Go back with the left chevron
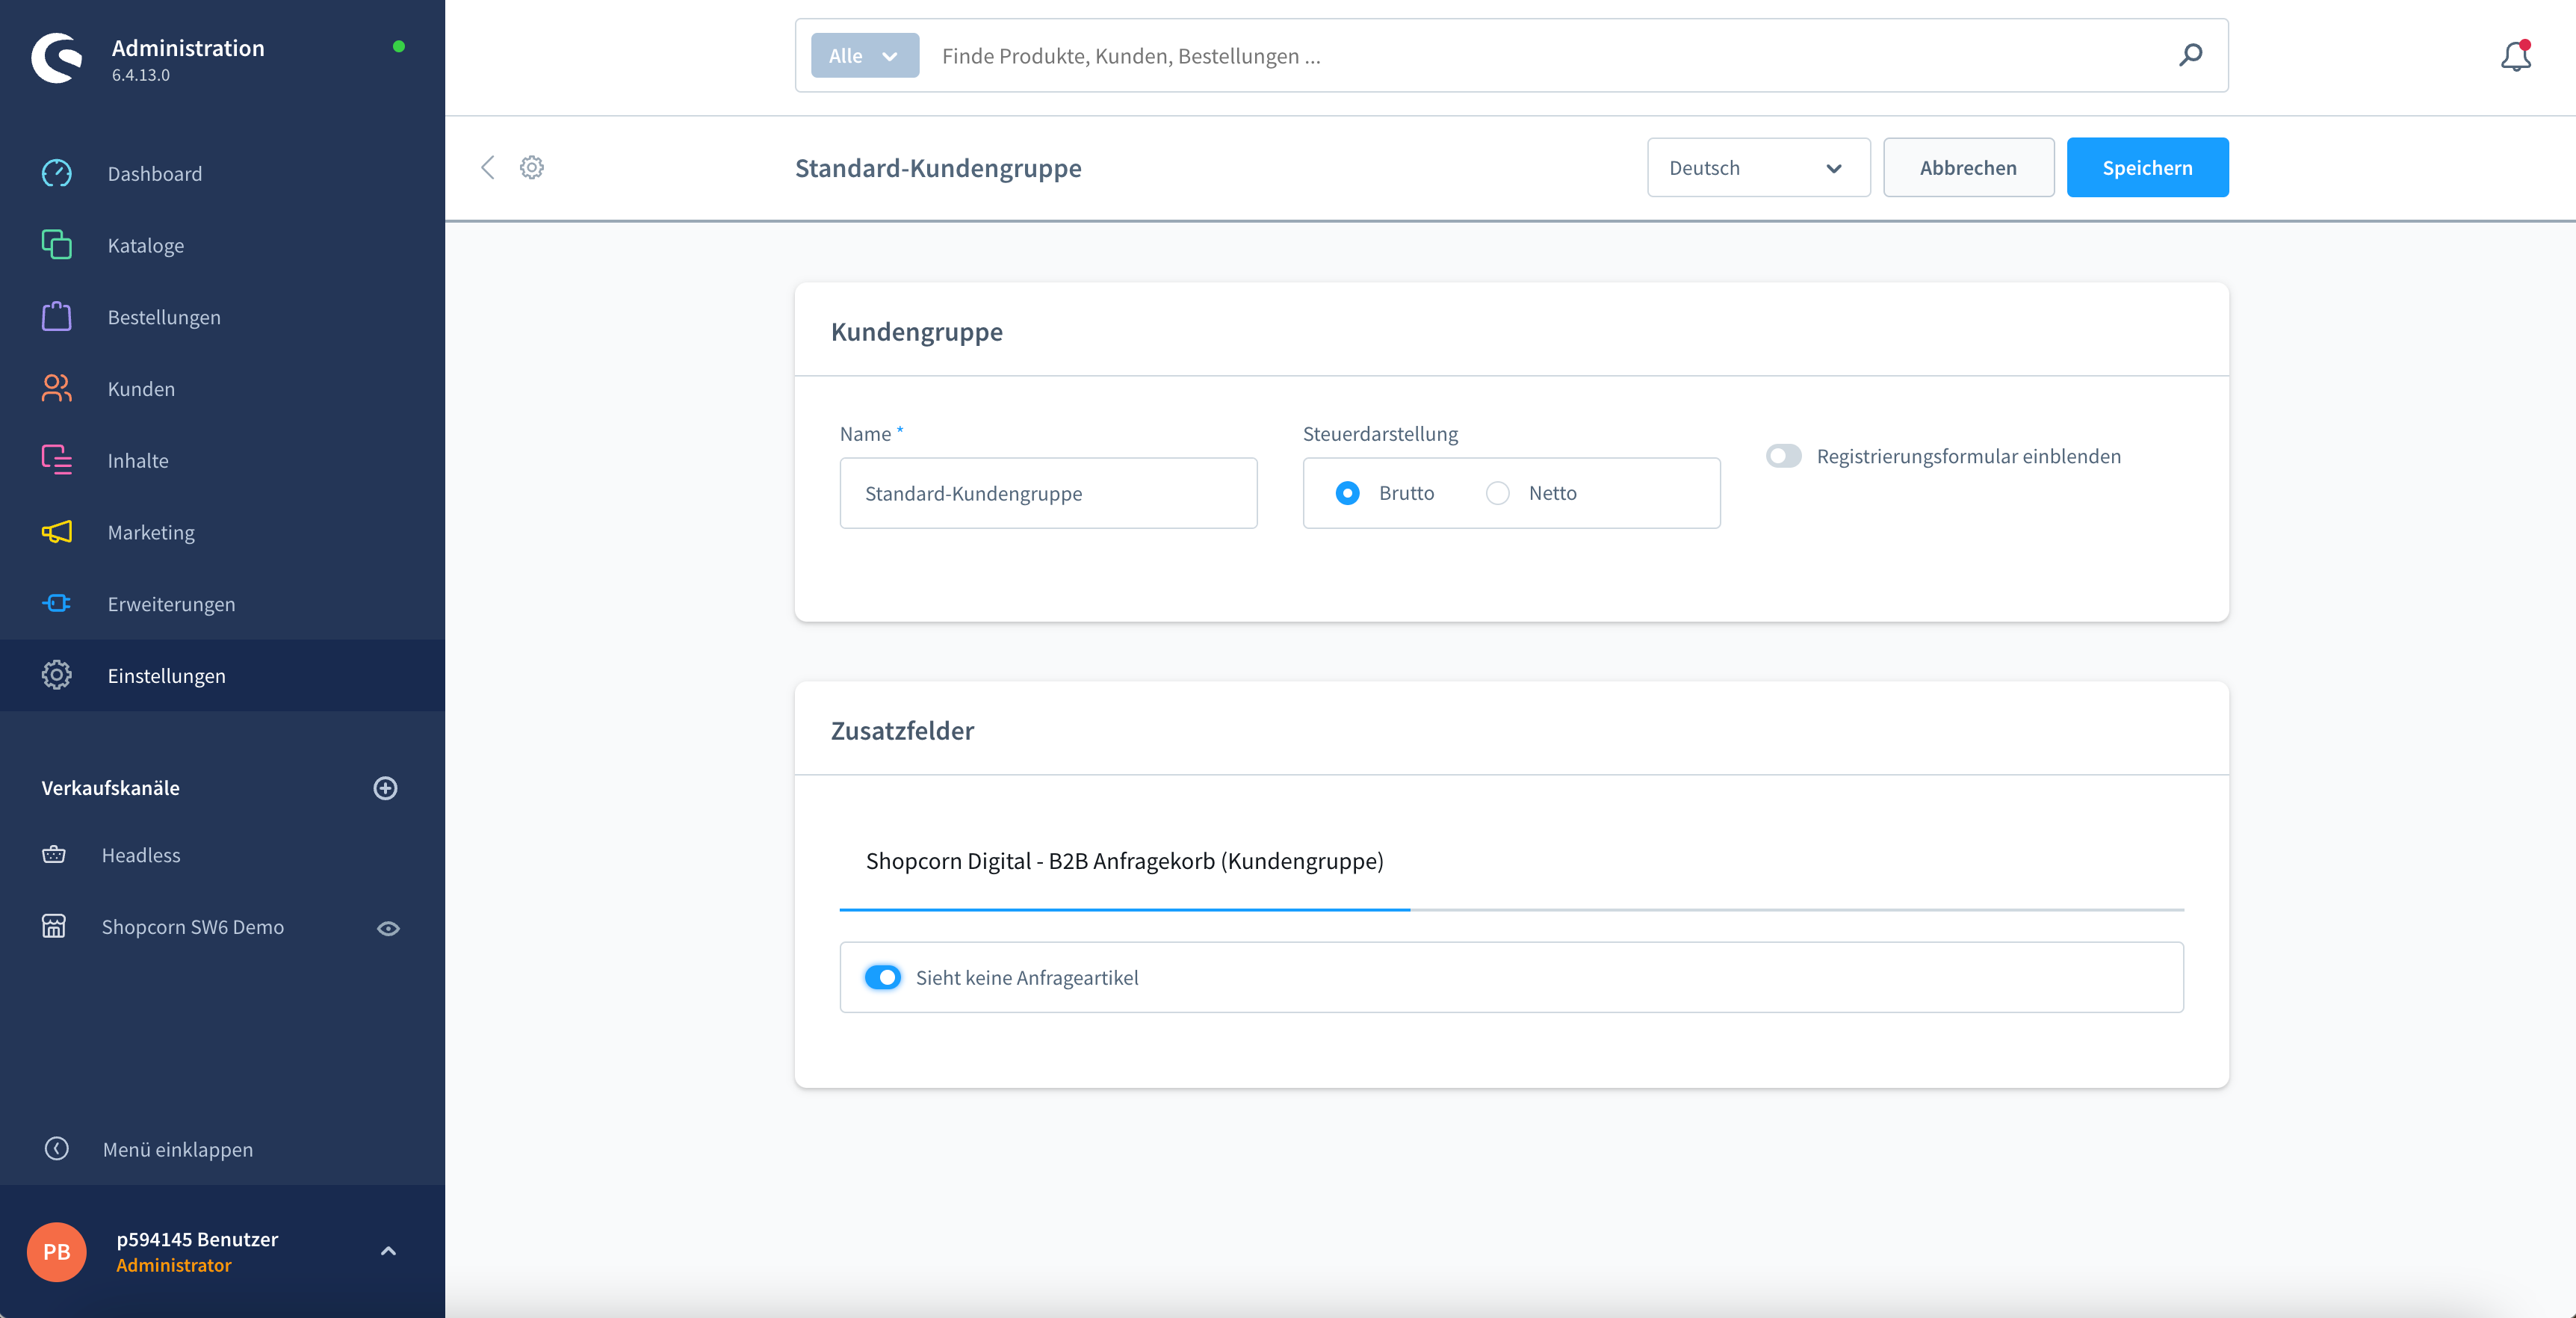The width and height of the screenshot is (2576, 1318). pos(488,167)
